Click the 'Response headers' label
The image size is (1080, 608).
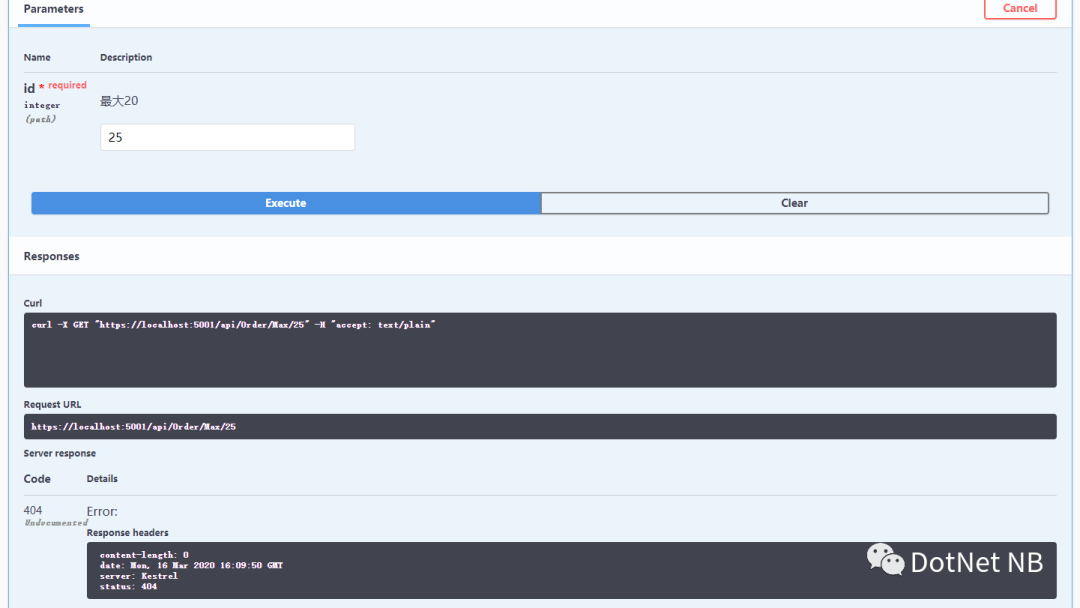point(127,532)
